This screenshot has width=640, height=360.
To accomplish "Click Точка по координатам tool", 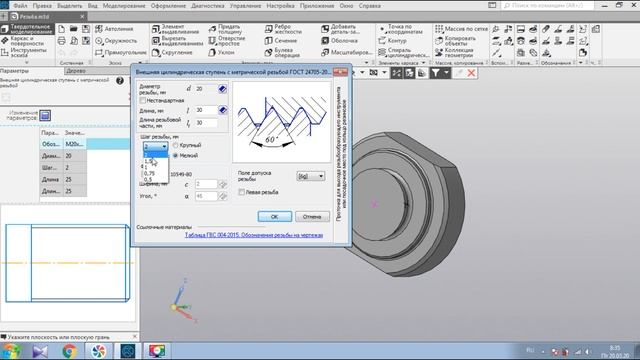I will [x=401, y=29].
